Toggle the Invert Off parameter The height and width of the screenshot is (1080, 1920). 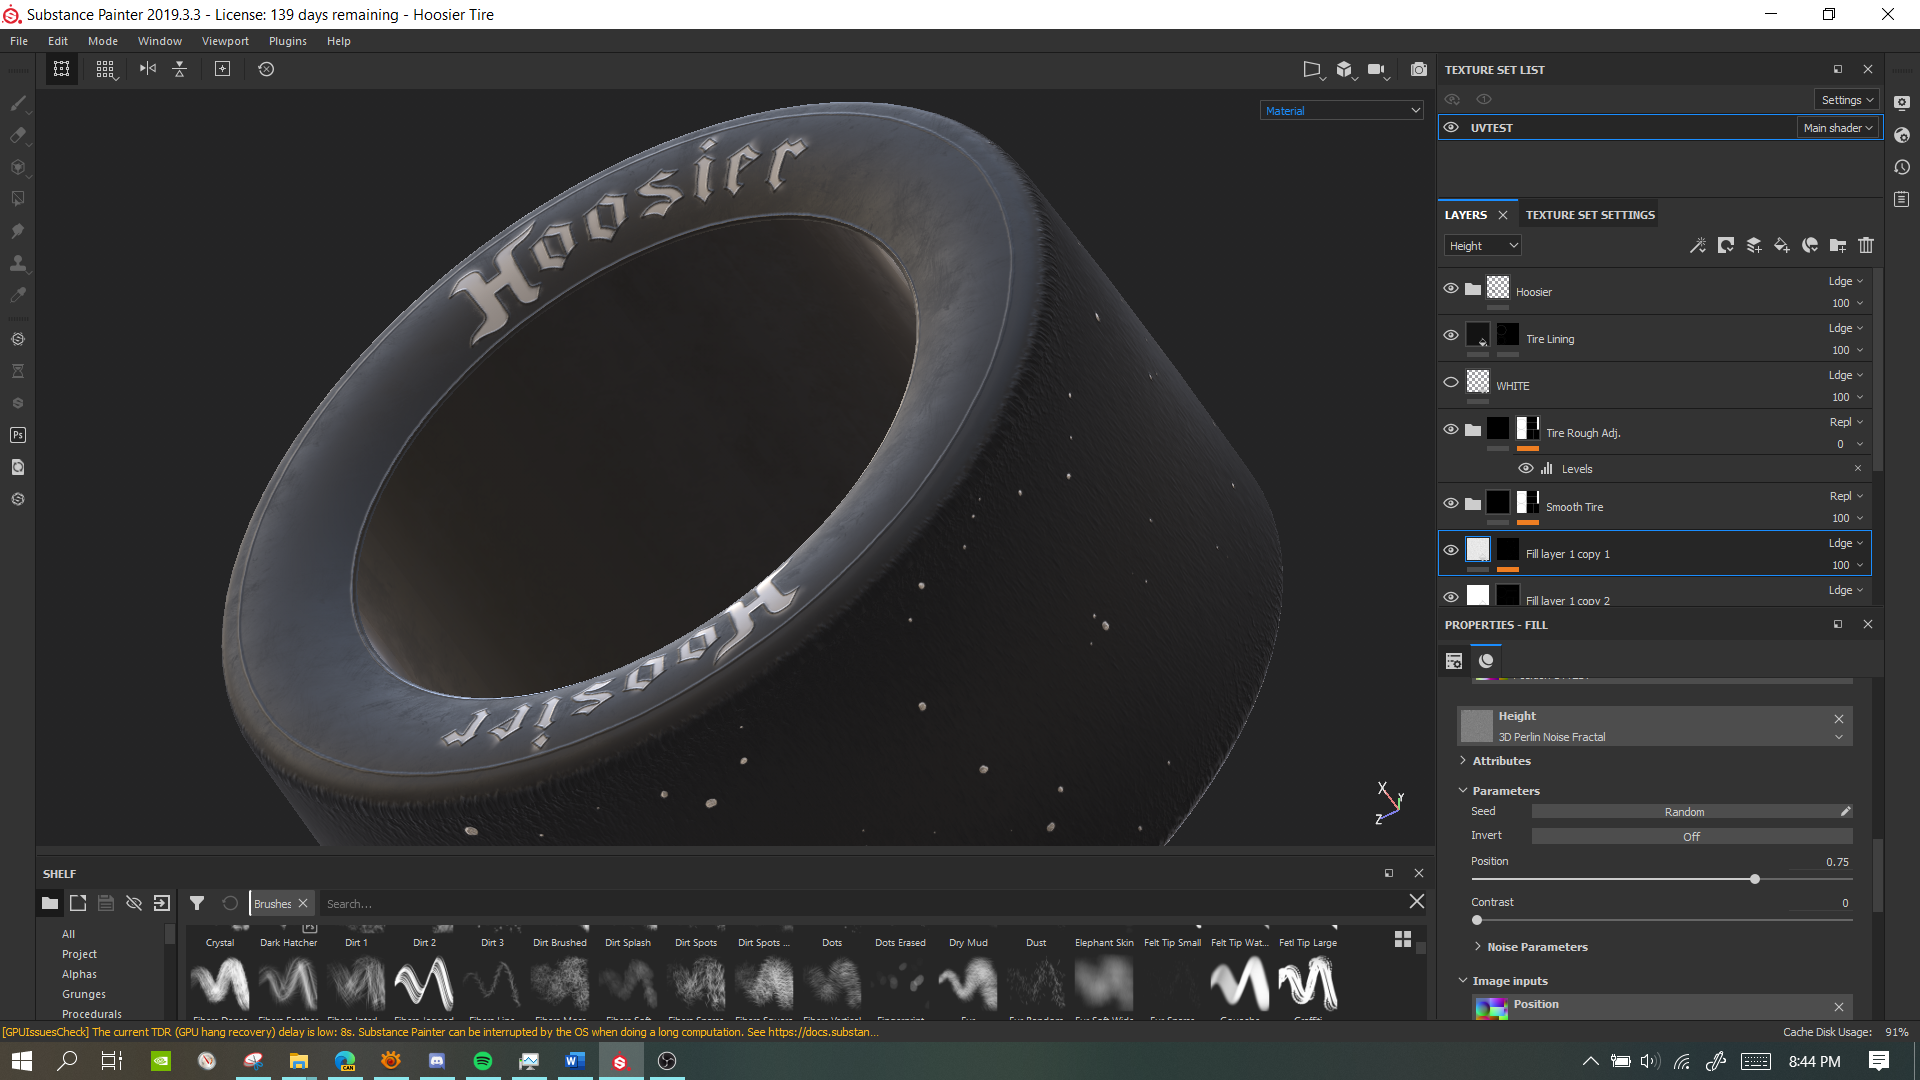tap(1691, 836)
